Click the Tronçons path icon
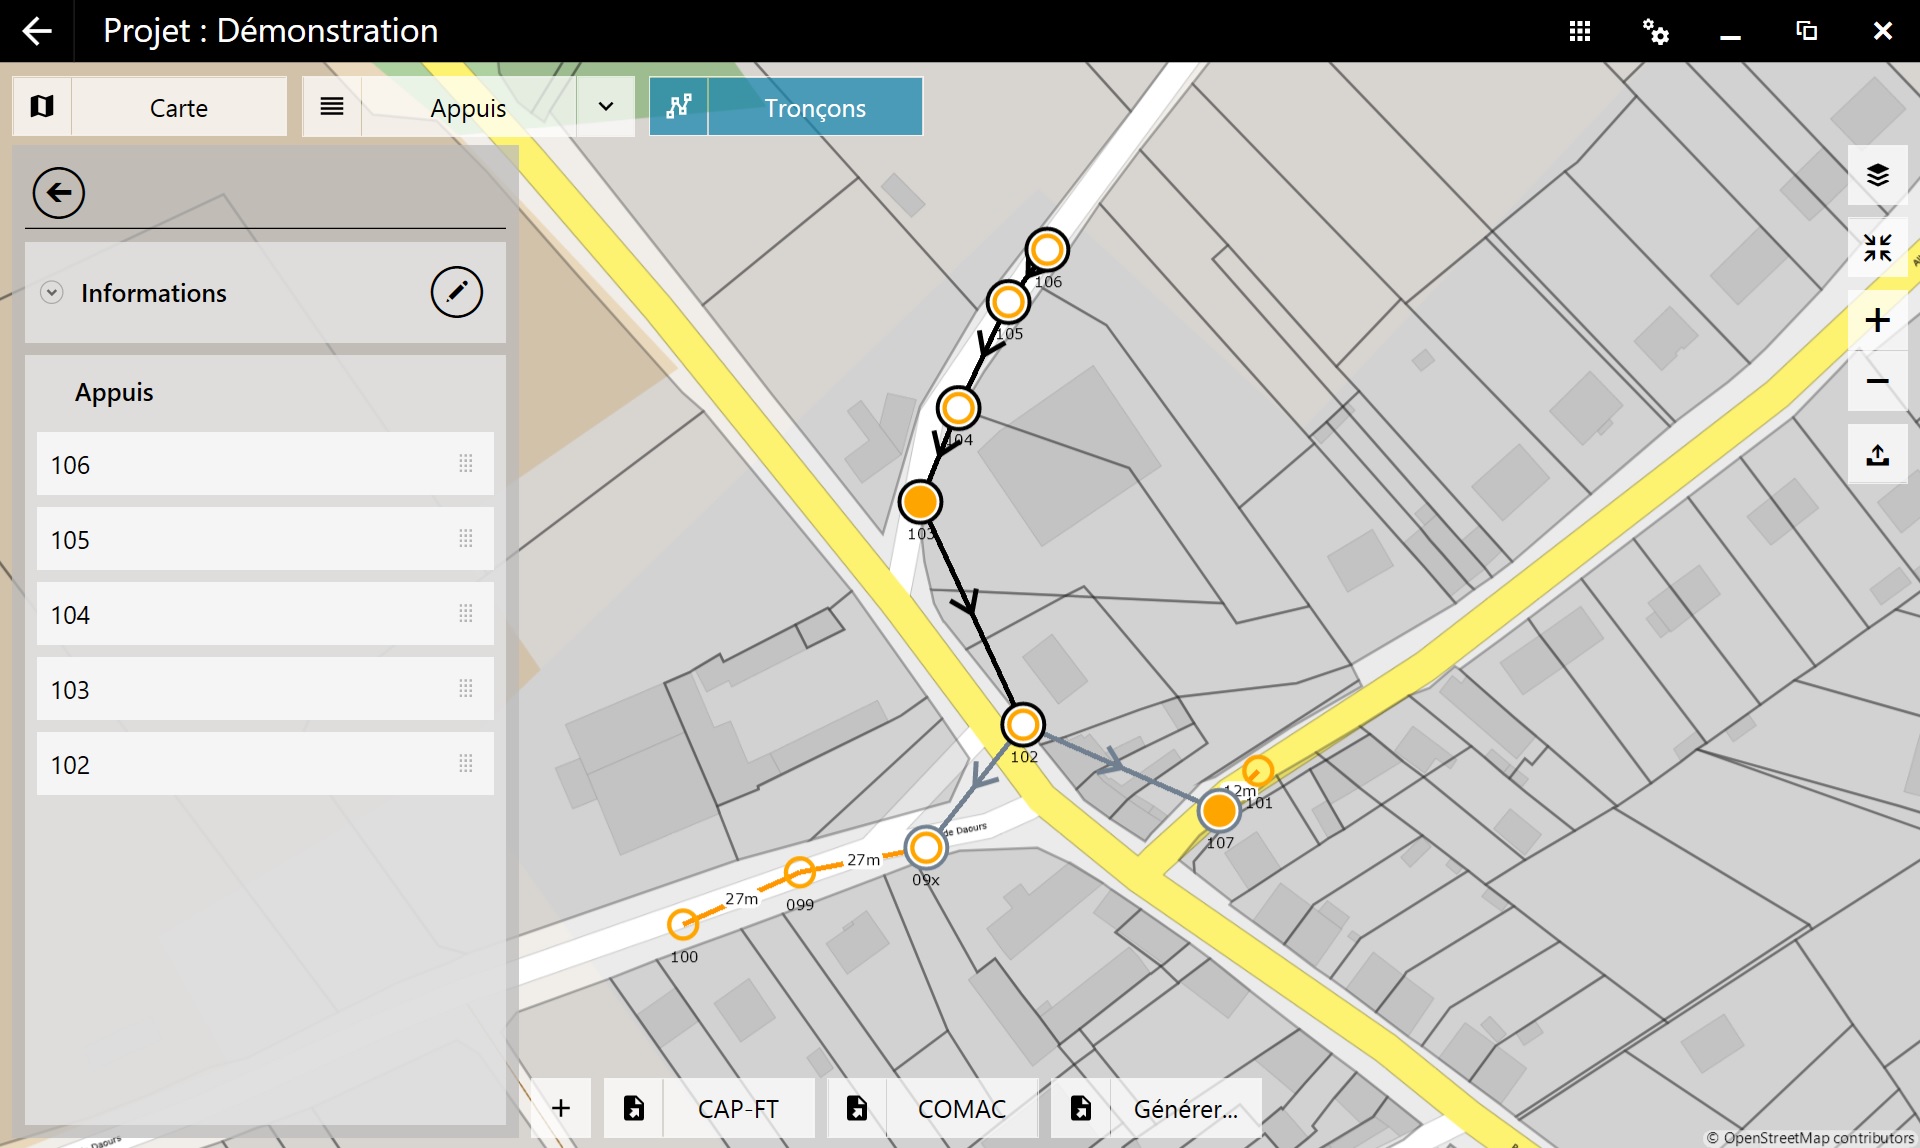Viewport: 1920px width, 1148px height. [679, 106]
